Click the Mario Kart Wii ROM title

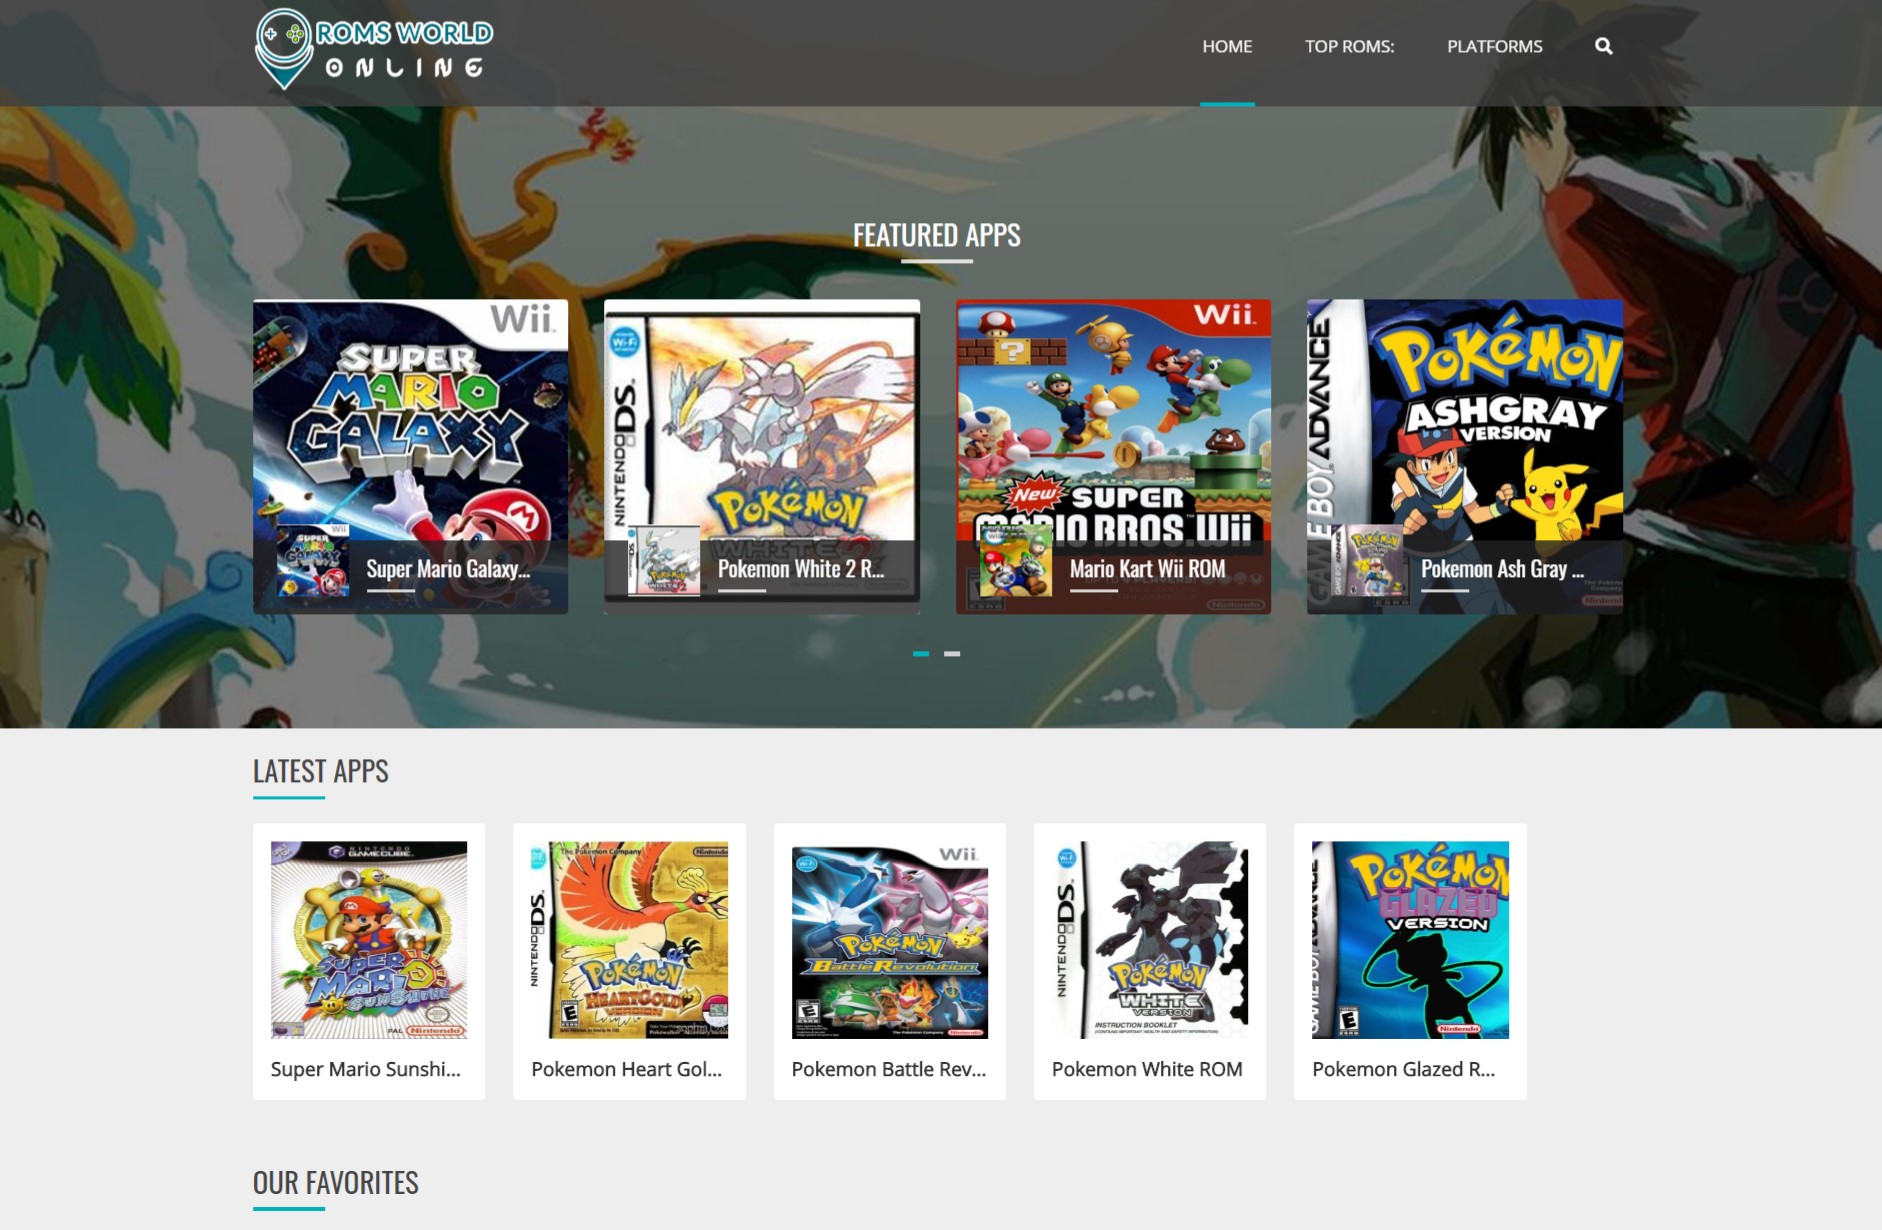coord(1147,569)
